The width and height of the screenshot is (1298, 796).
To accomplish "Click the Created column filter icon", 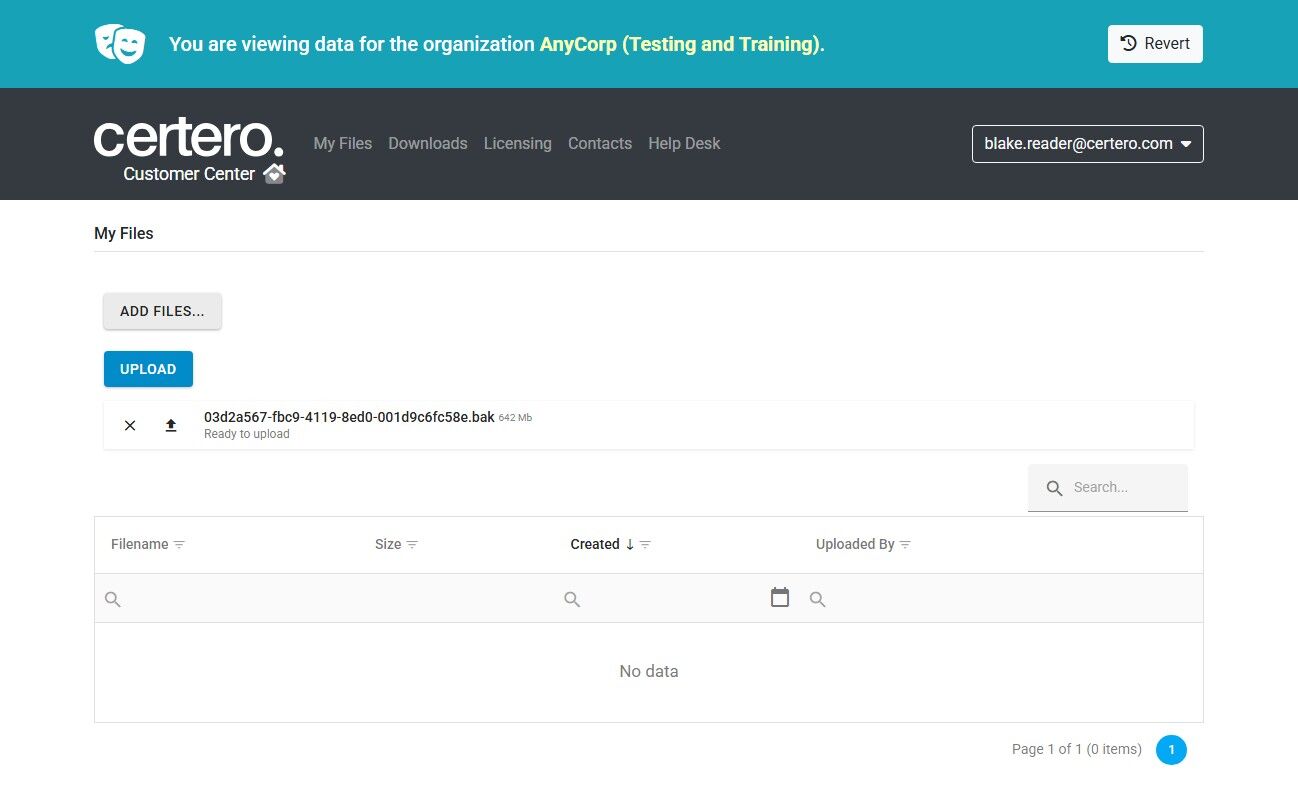I will pos(645,545).
